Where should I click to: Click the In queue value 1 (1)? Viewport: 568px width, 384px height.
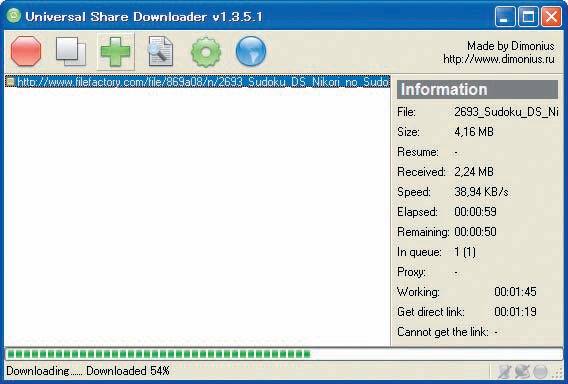pos(465,252)
